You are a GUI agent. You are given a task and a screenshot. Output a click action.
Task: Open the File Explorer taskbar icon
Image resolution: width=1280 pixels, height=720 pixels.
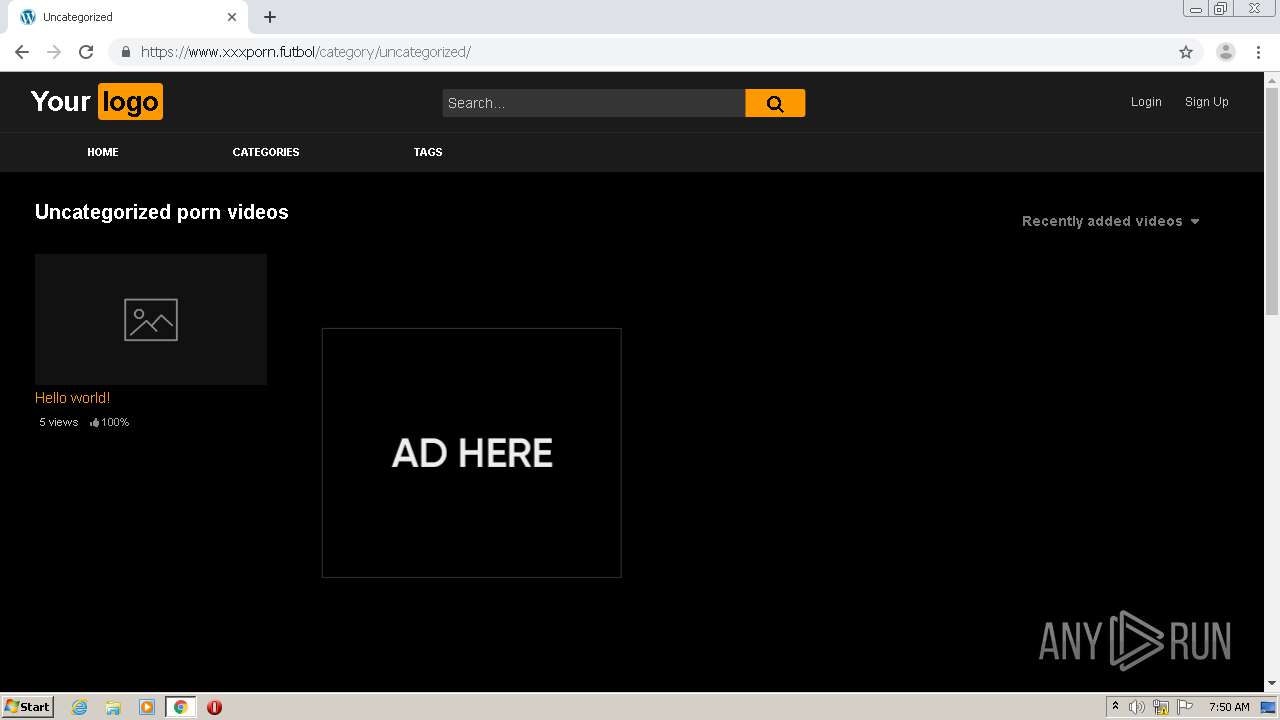pos(113,707)
